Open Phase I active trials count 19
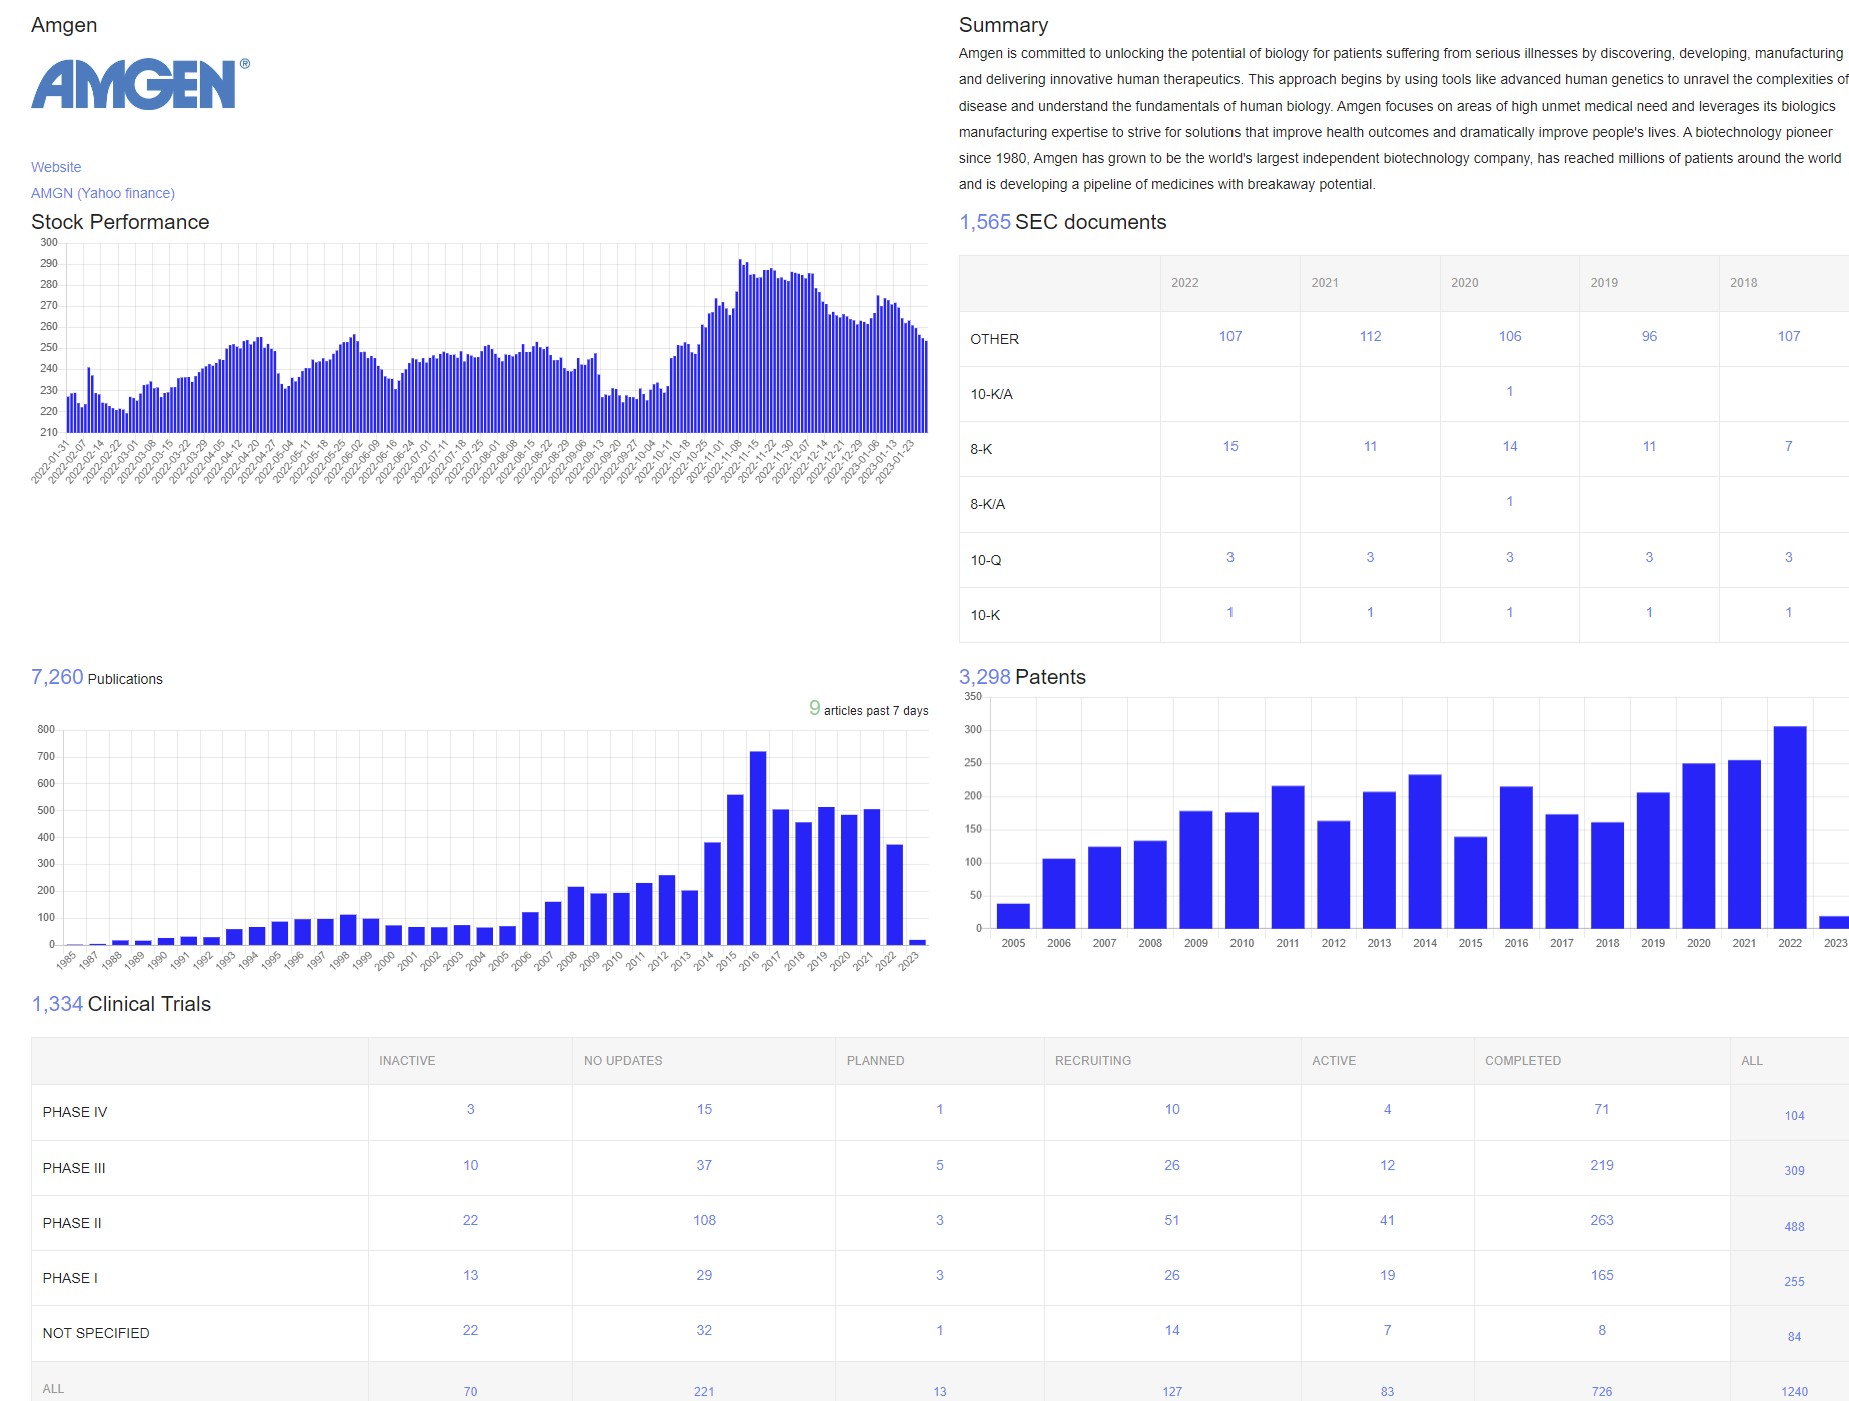The image size is (1849, 1401). click(x=1387, y=1275)
